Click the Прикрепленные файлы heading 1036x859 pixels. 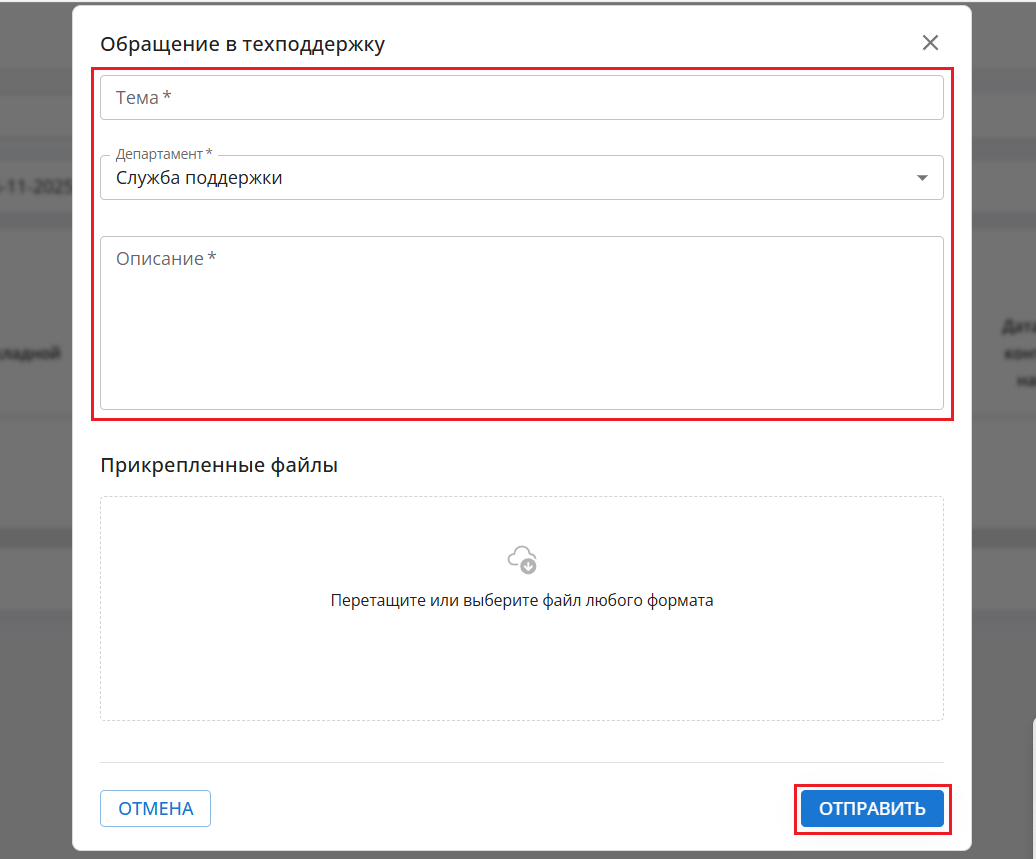pos(219,465)
